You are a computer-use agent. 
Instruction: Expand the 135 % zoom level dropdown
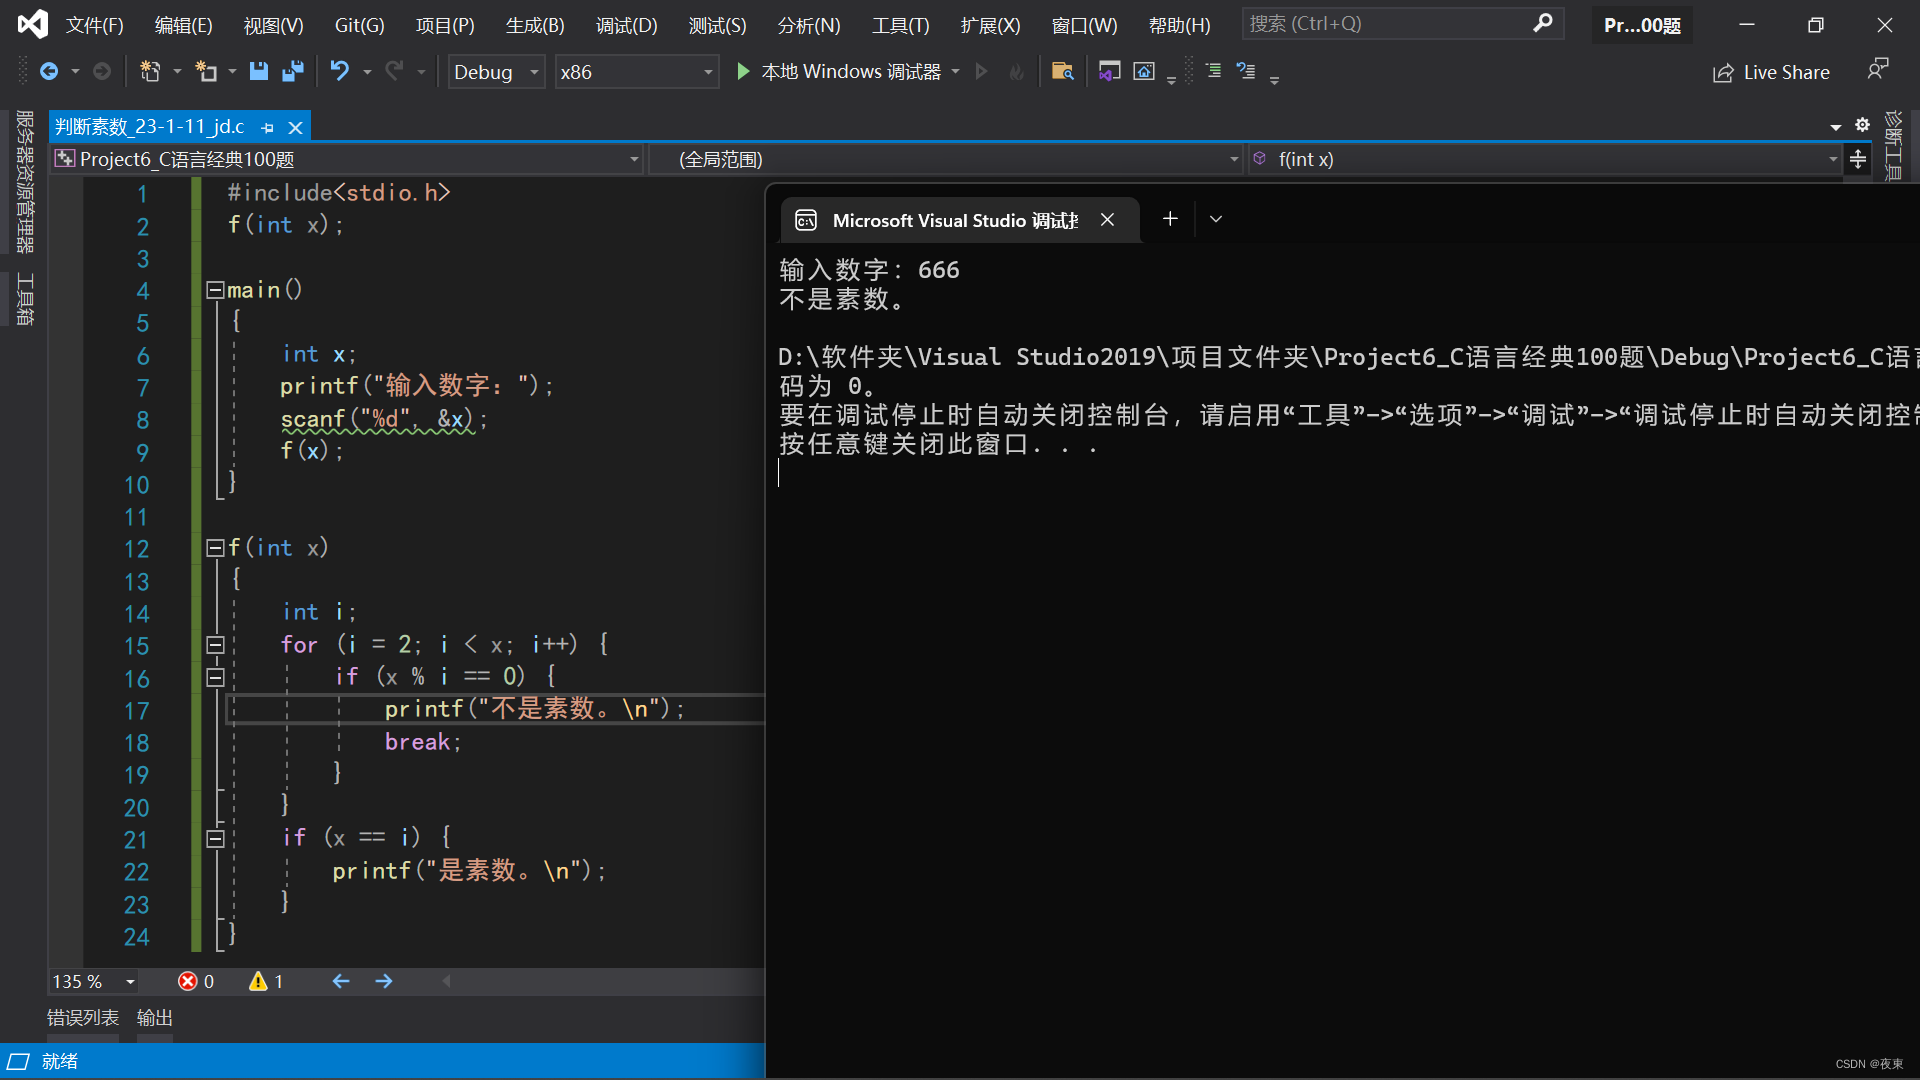click(130, 982)
